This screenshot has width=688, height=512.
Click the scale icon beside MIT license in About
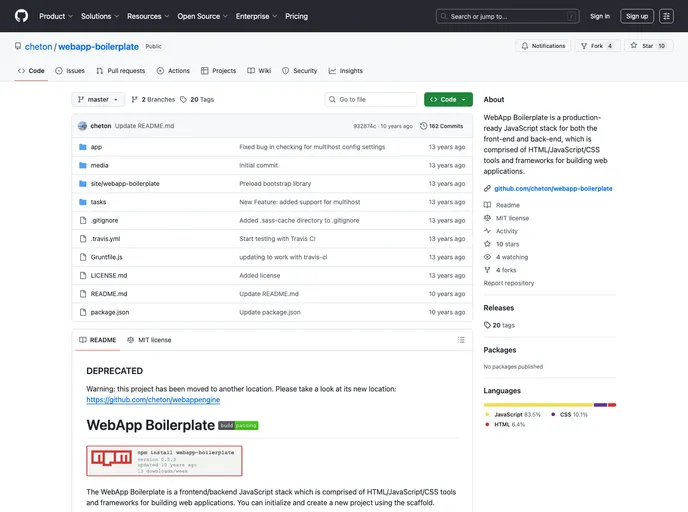487,218
